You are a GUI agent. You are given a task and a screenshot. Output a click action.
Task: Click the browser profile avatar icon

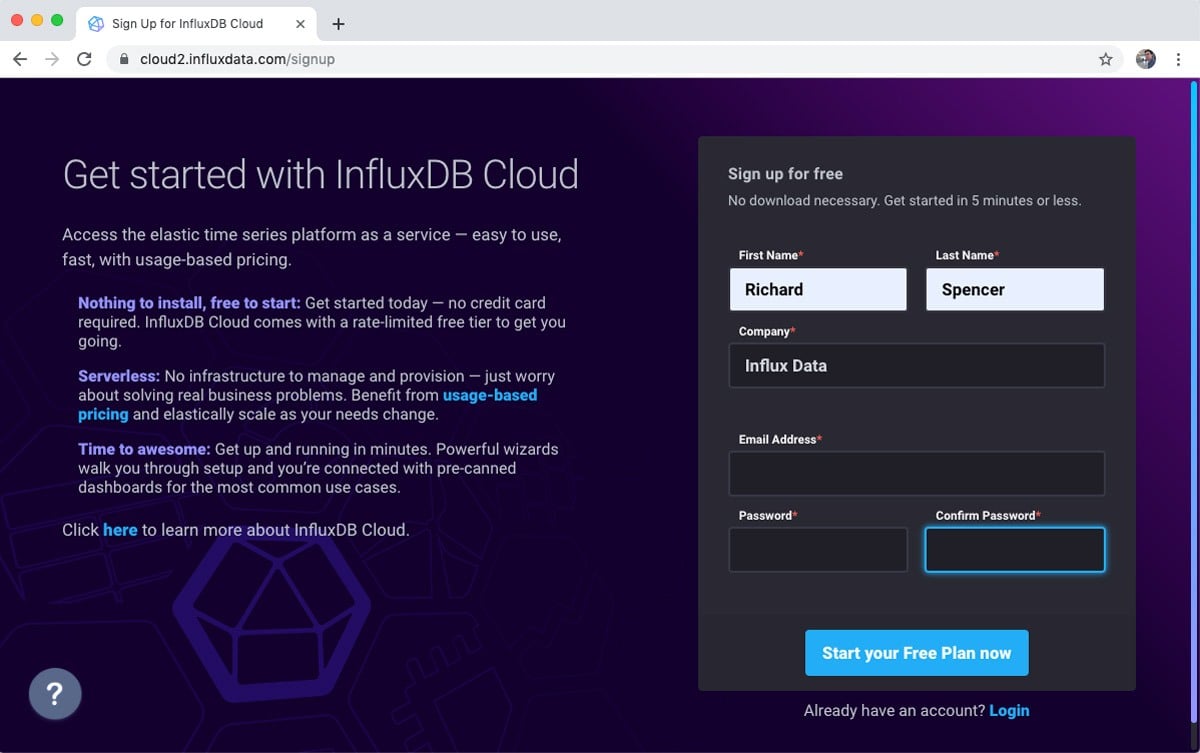[x=1145, y=59]
